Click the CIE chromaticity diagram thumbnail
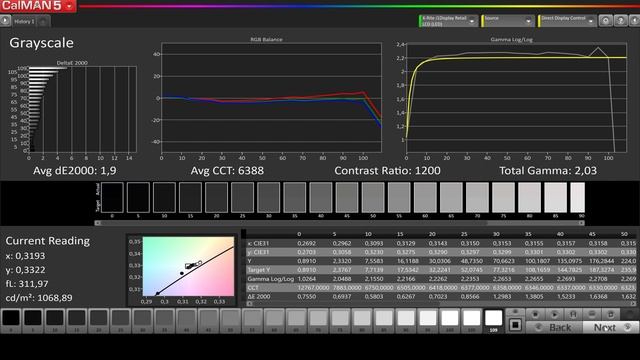The height and width of the screenshot is (360, 640). pyautogui.click(x=188, y=266)
